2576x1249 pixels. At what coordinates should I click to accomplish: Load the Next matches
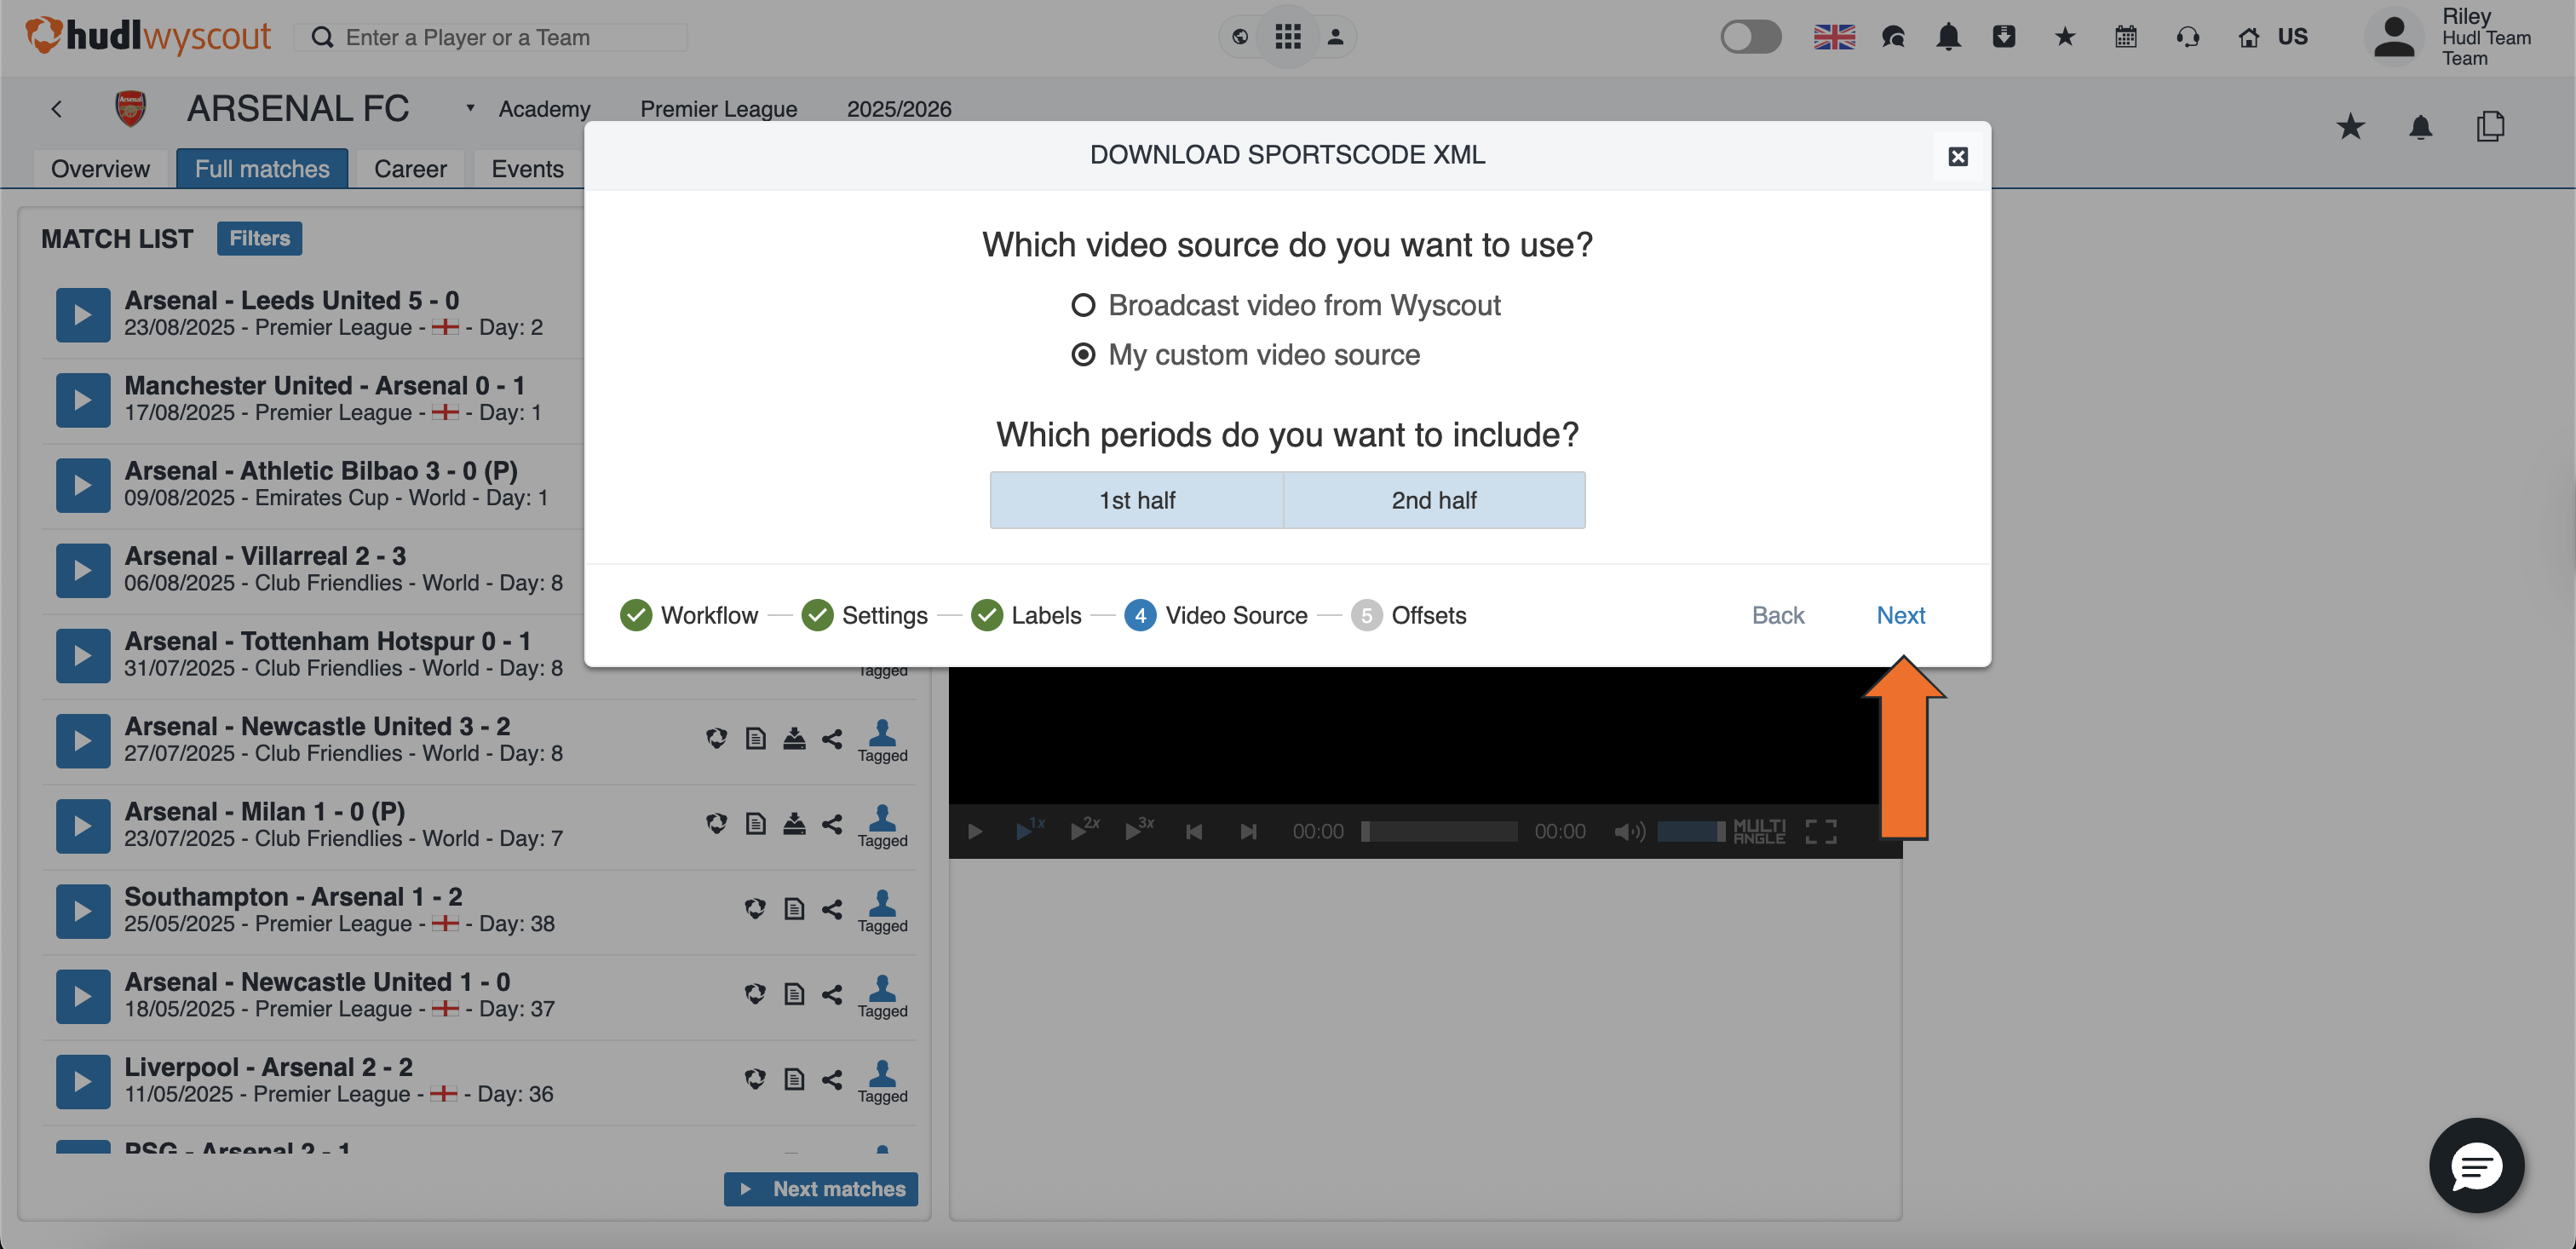[x=820, y=1189]
